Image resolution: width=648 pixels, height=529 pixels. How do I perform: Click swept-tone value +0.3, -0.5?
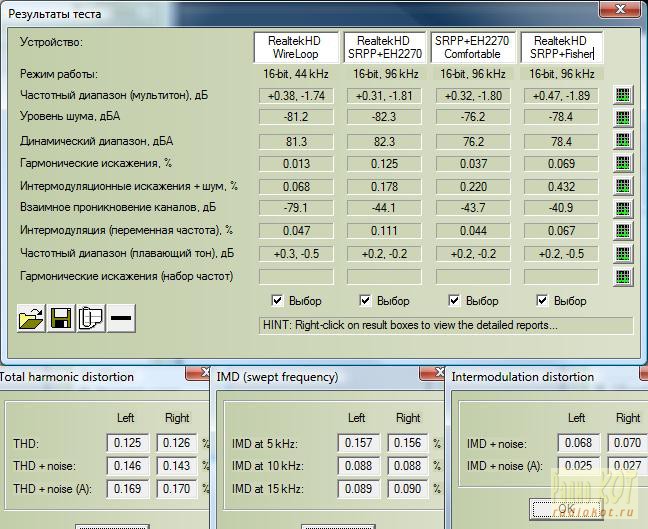(296, 254)
